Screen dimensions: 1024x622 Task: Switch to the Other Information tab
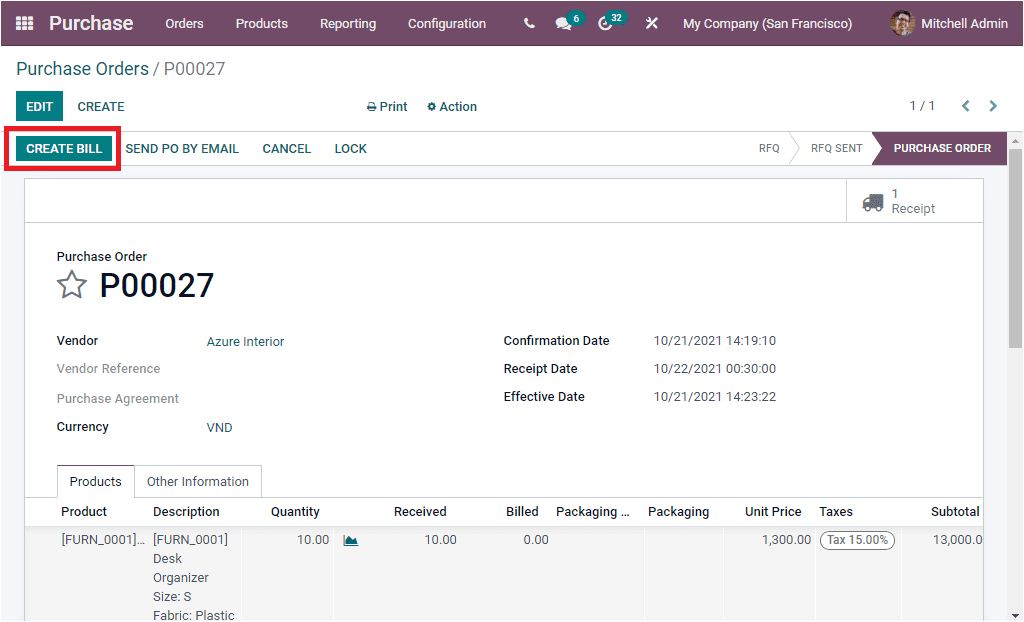(x=197, y=481)
